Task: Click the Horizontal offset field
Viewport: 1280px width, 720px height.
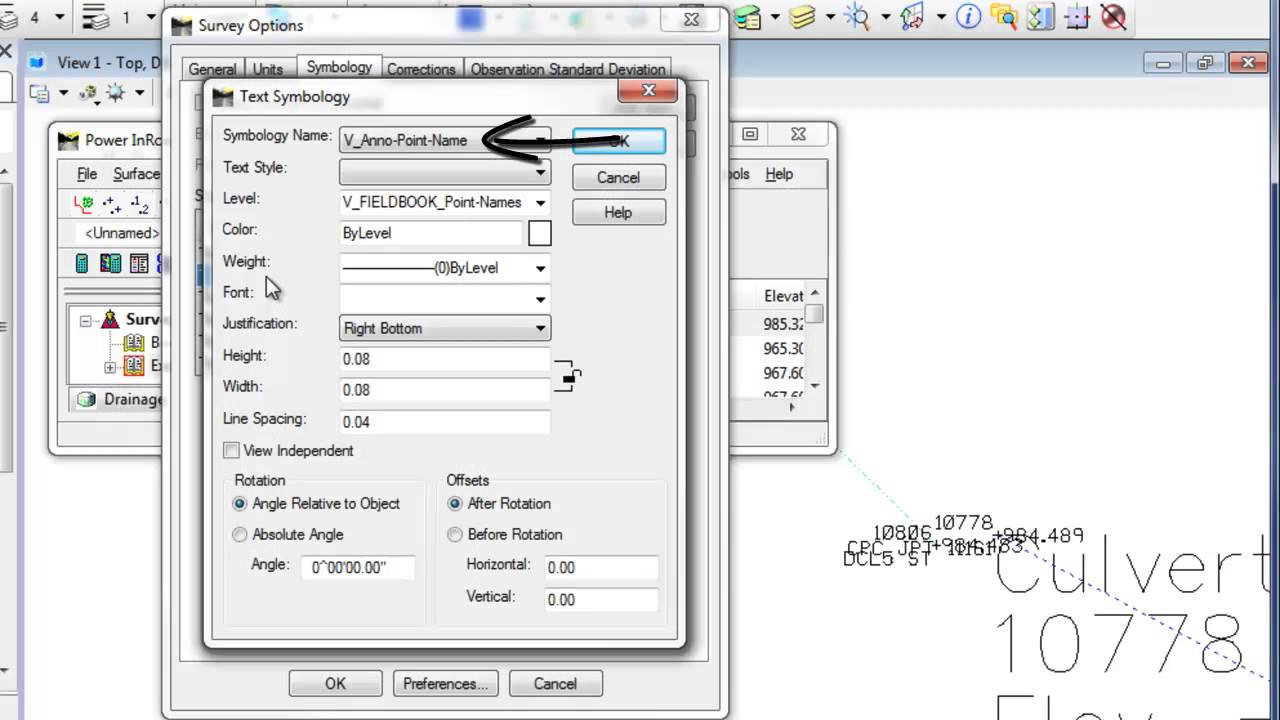Action: coord(602,567)
